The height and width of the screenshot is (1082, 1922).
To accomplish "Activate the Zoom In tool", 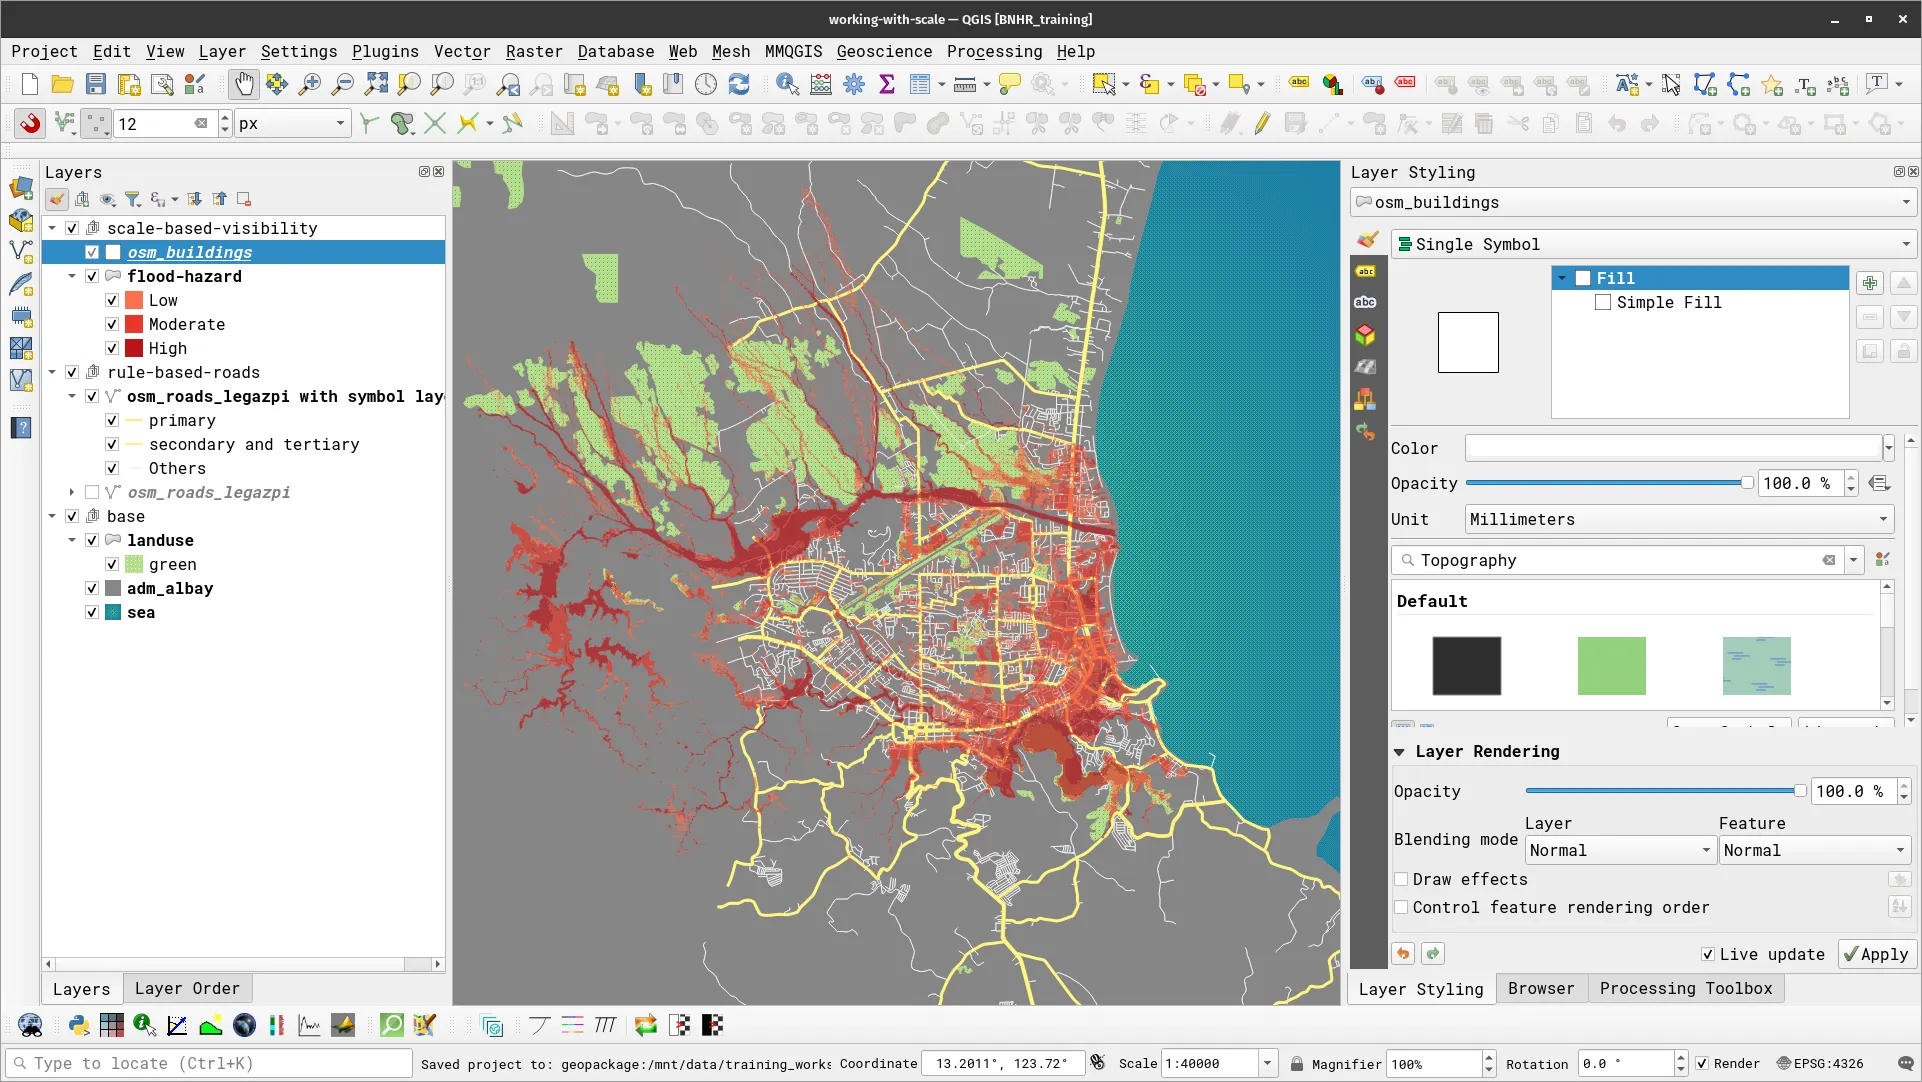I will (x=310, y=84).
